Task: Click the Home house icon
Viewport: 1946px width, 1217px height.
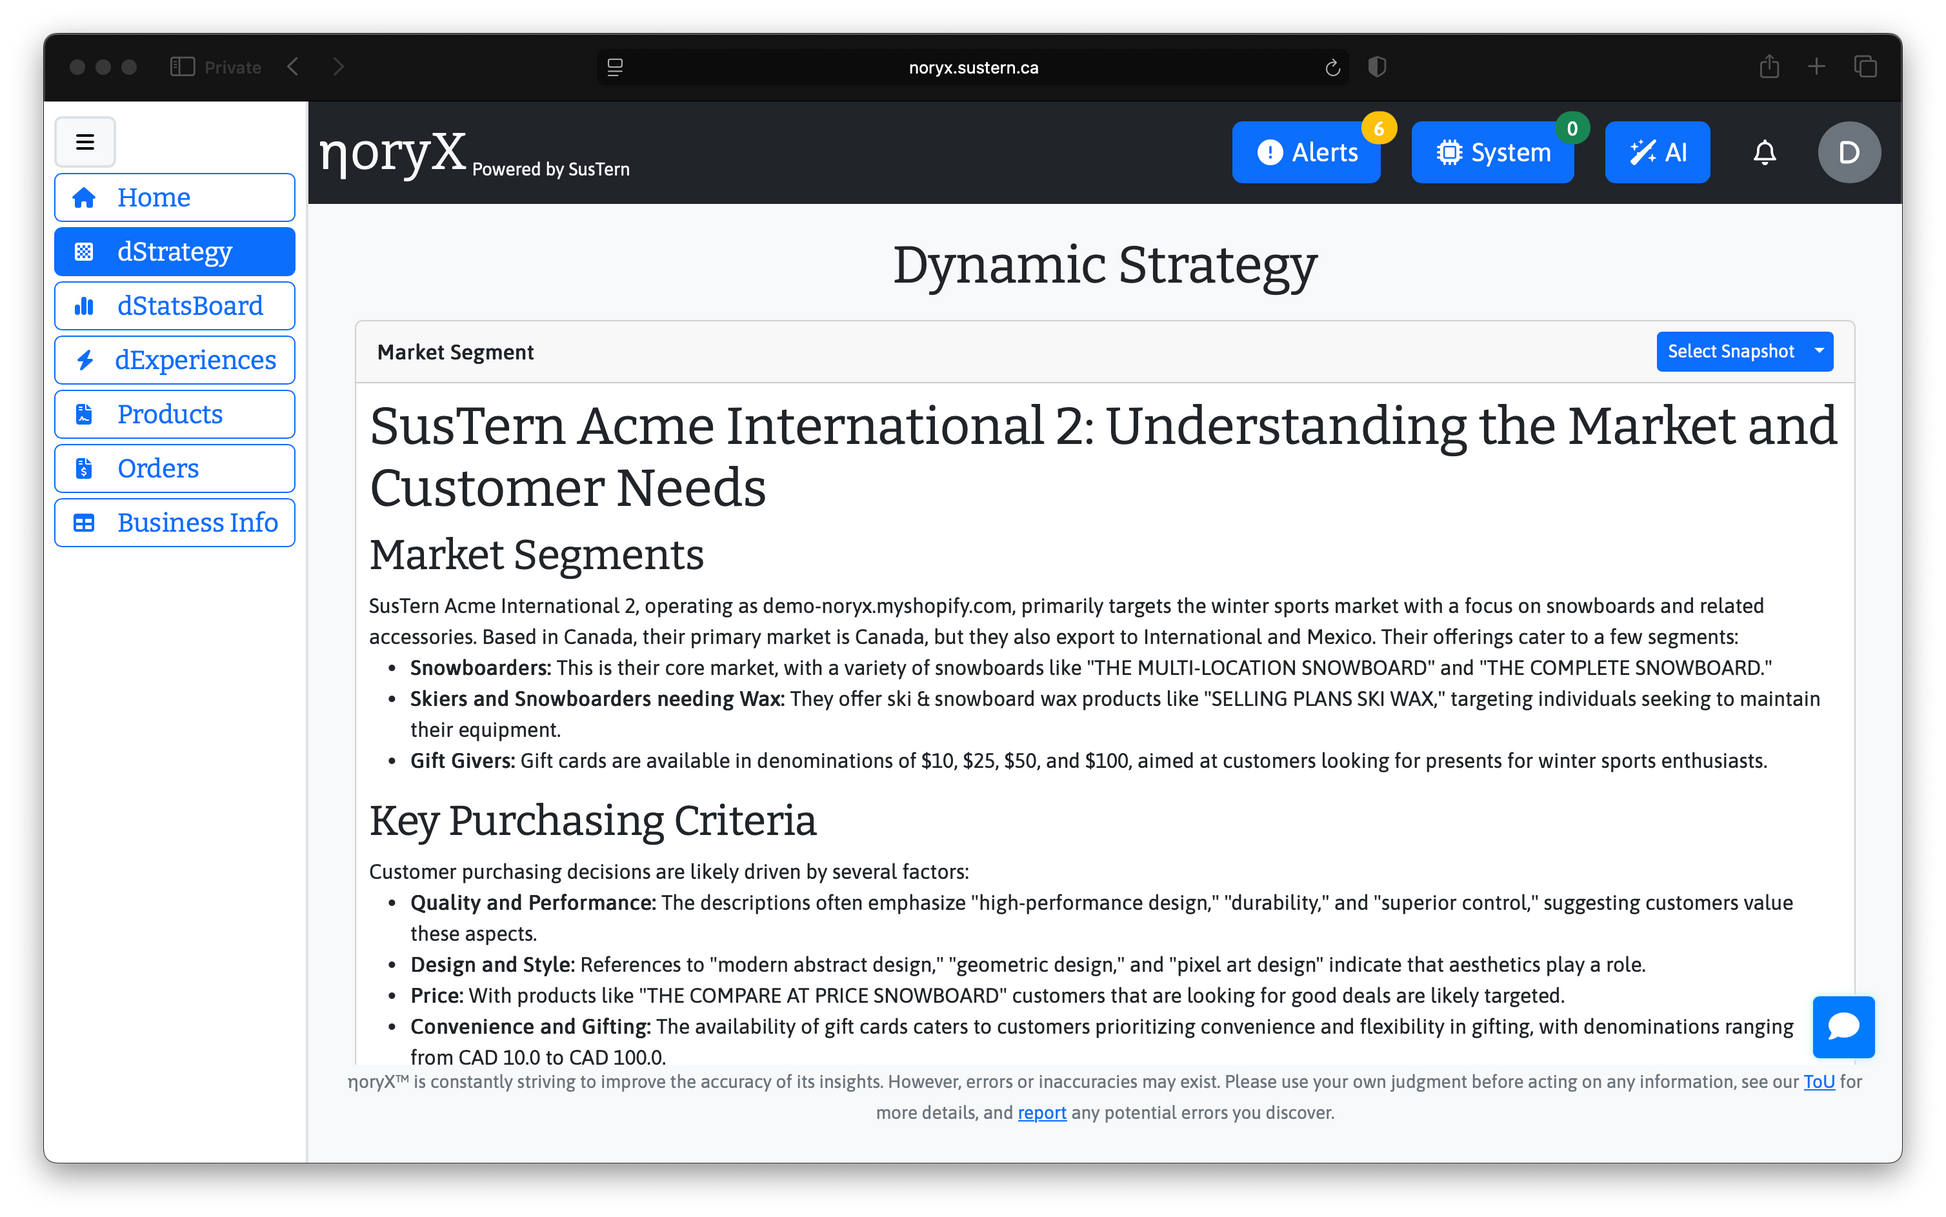Action: tap(85, 198)
